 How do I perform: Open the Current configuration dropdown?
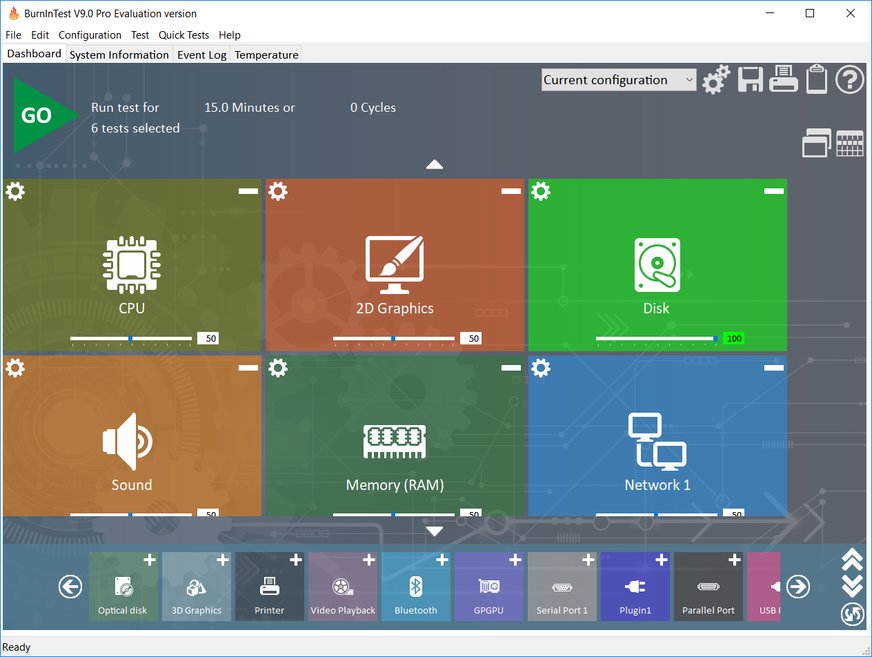(x=618, y=80)
